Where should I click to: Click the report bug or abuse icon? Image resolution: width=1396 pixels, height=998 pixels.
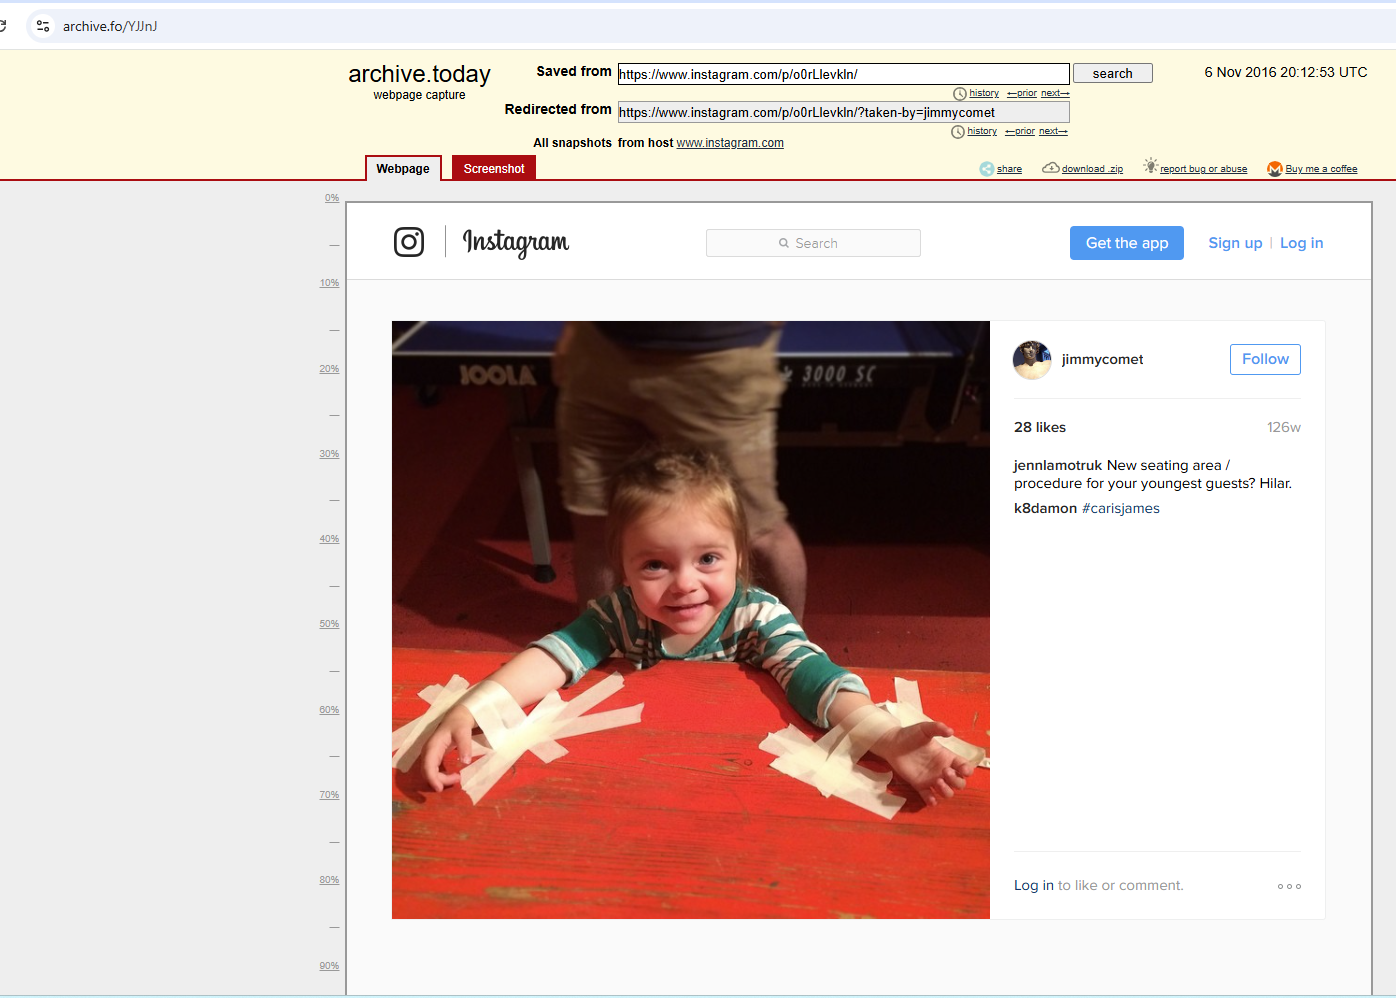pos(1150,166)
